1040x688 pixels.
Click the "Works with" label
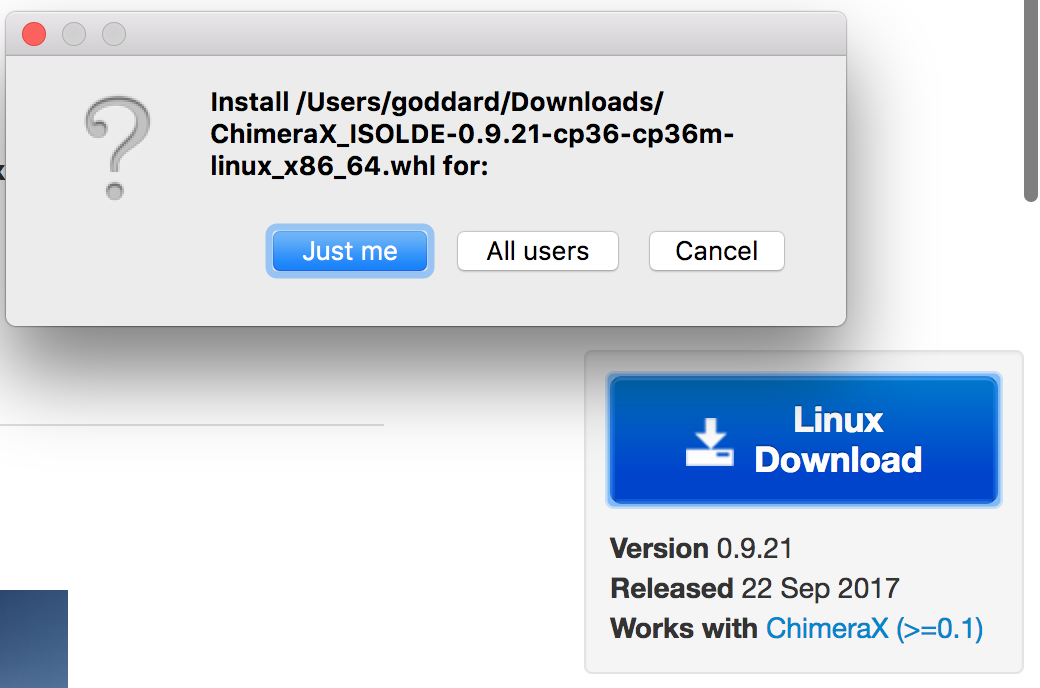pos(683,628)
